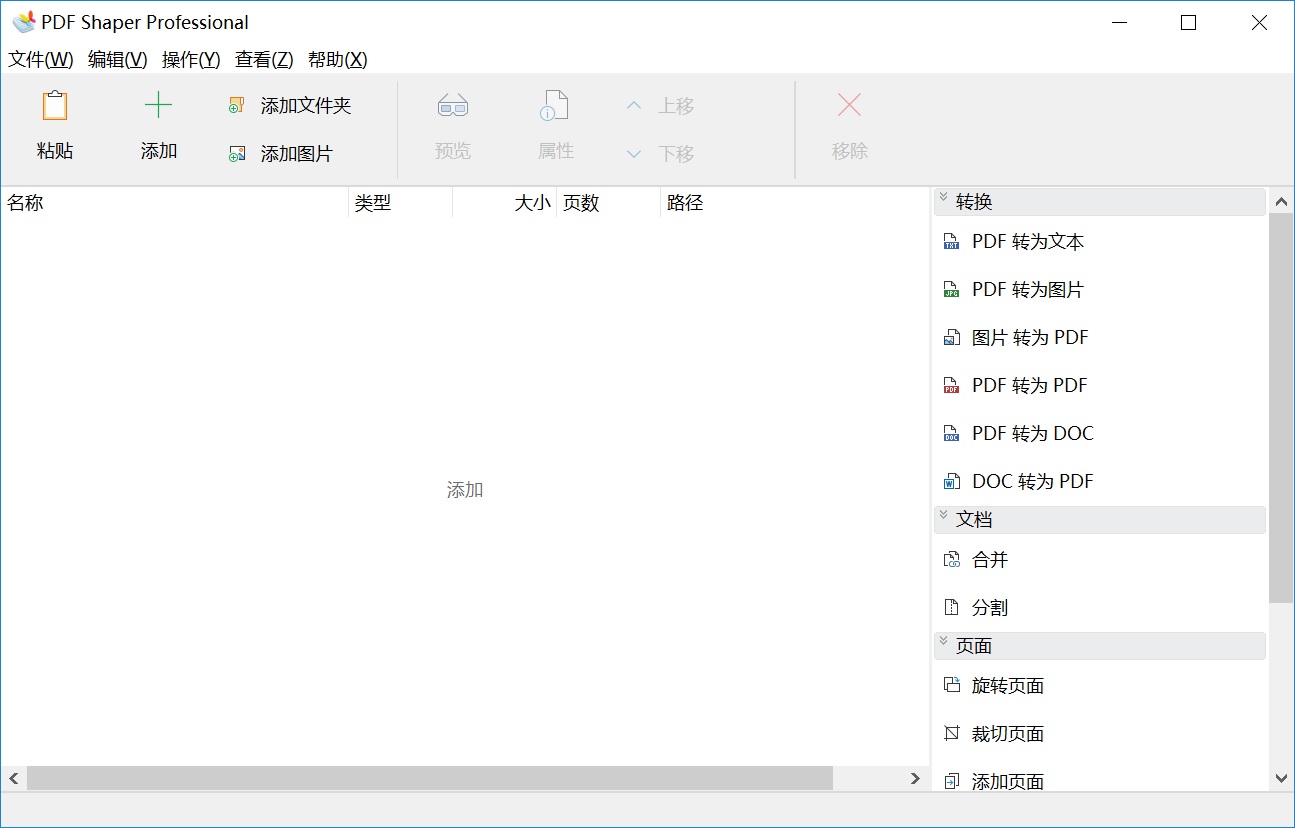
Task: Select the PDF 转为 DOC action label
Action: (x=1033, y=433)
